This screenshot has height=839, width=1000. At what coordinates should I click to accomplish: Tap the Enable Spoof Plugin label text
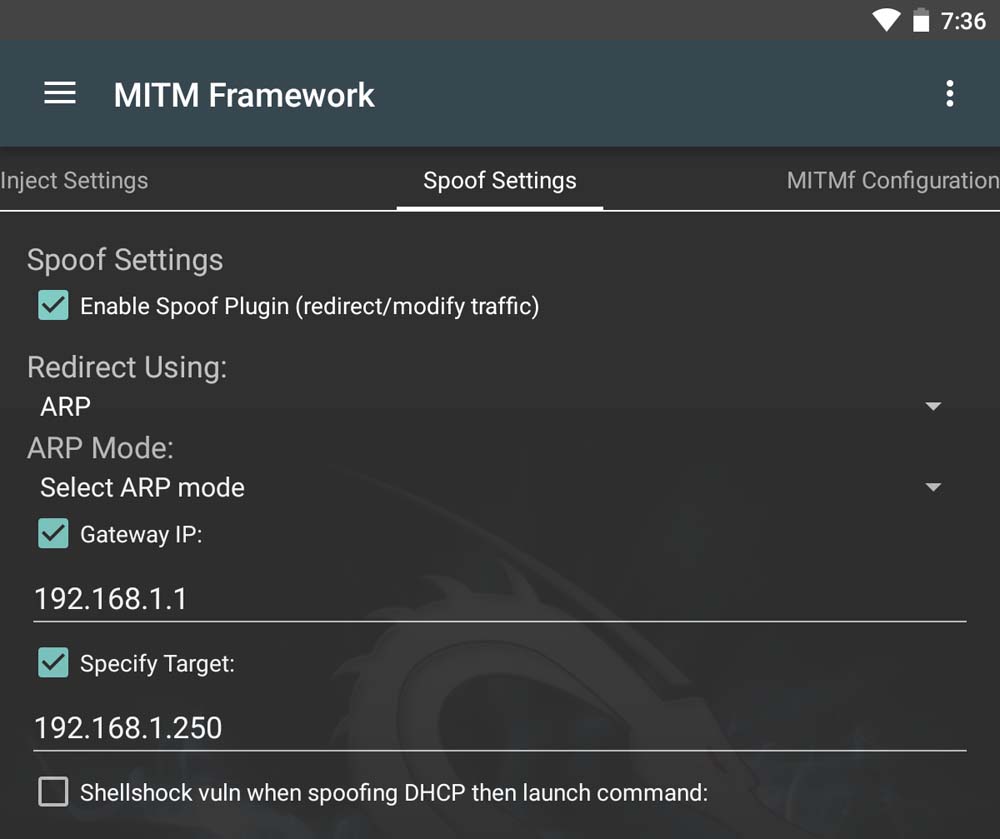click(x=309, y=306)
